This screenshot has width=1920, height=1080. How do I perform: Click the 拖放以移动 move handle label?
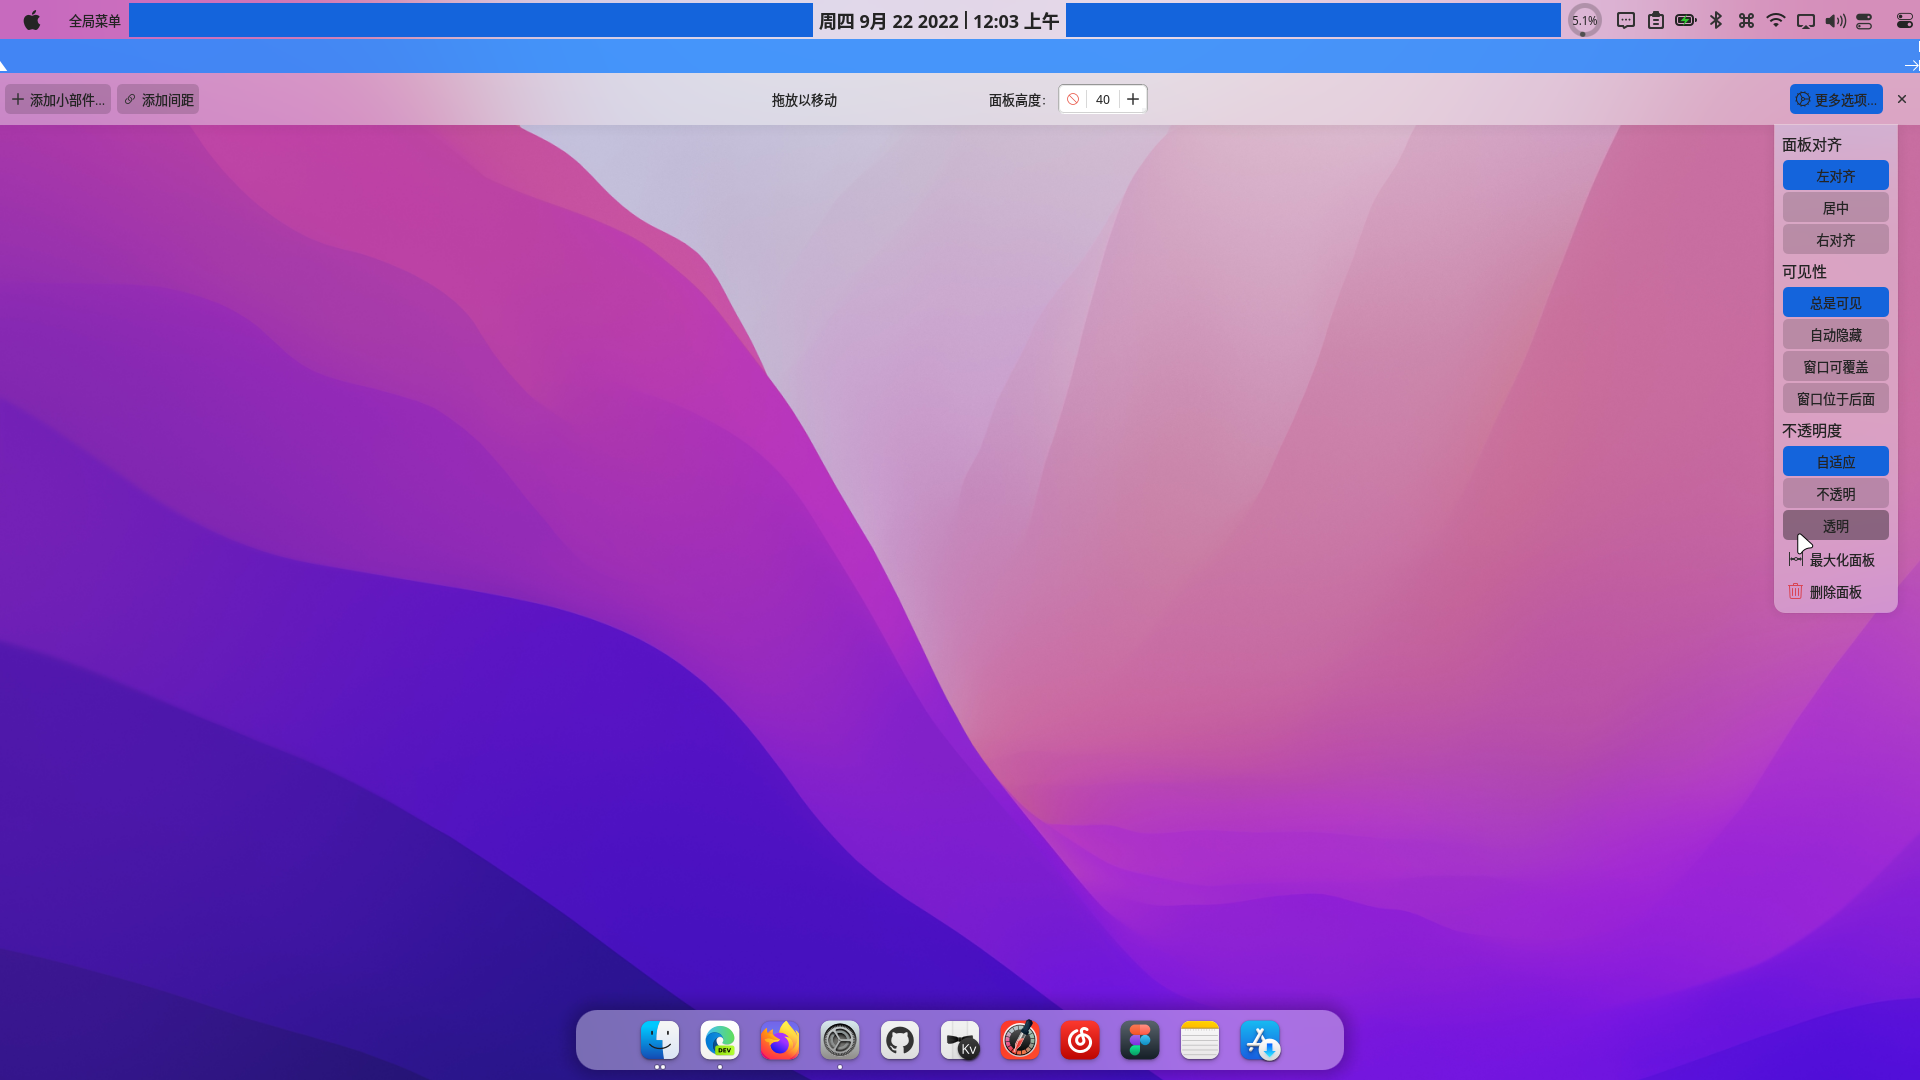(804, 99)
